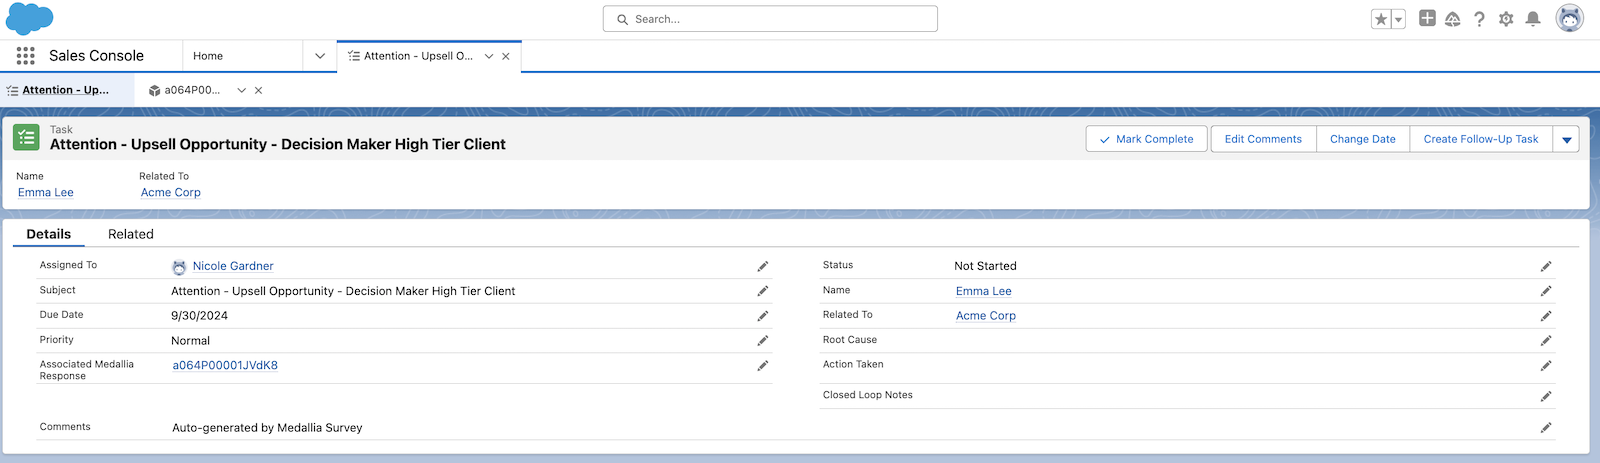Click the Mark Complete button

pos(1146,139)
